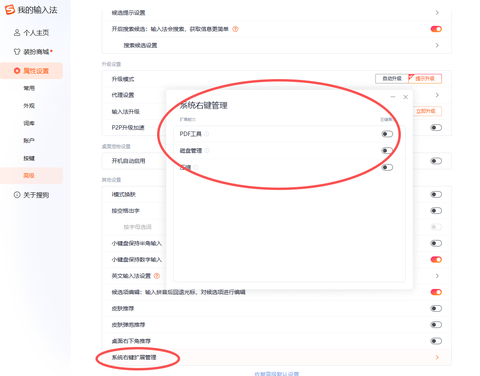Choose the 提示升级 upgrade mode
Screen dimensions: 480x376
click(x=425, y=79)
